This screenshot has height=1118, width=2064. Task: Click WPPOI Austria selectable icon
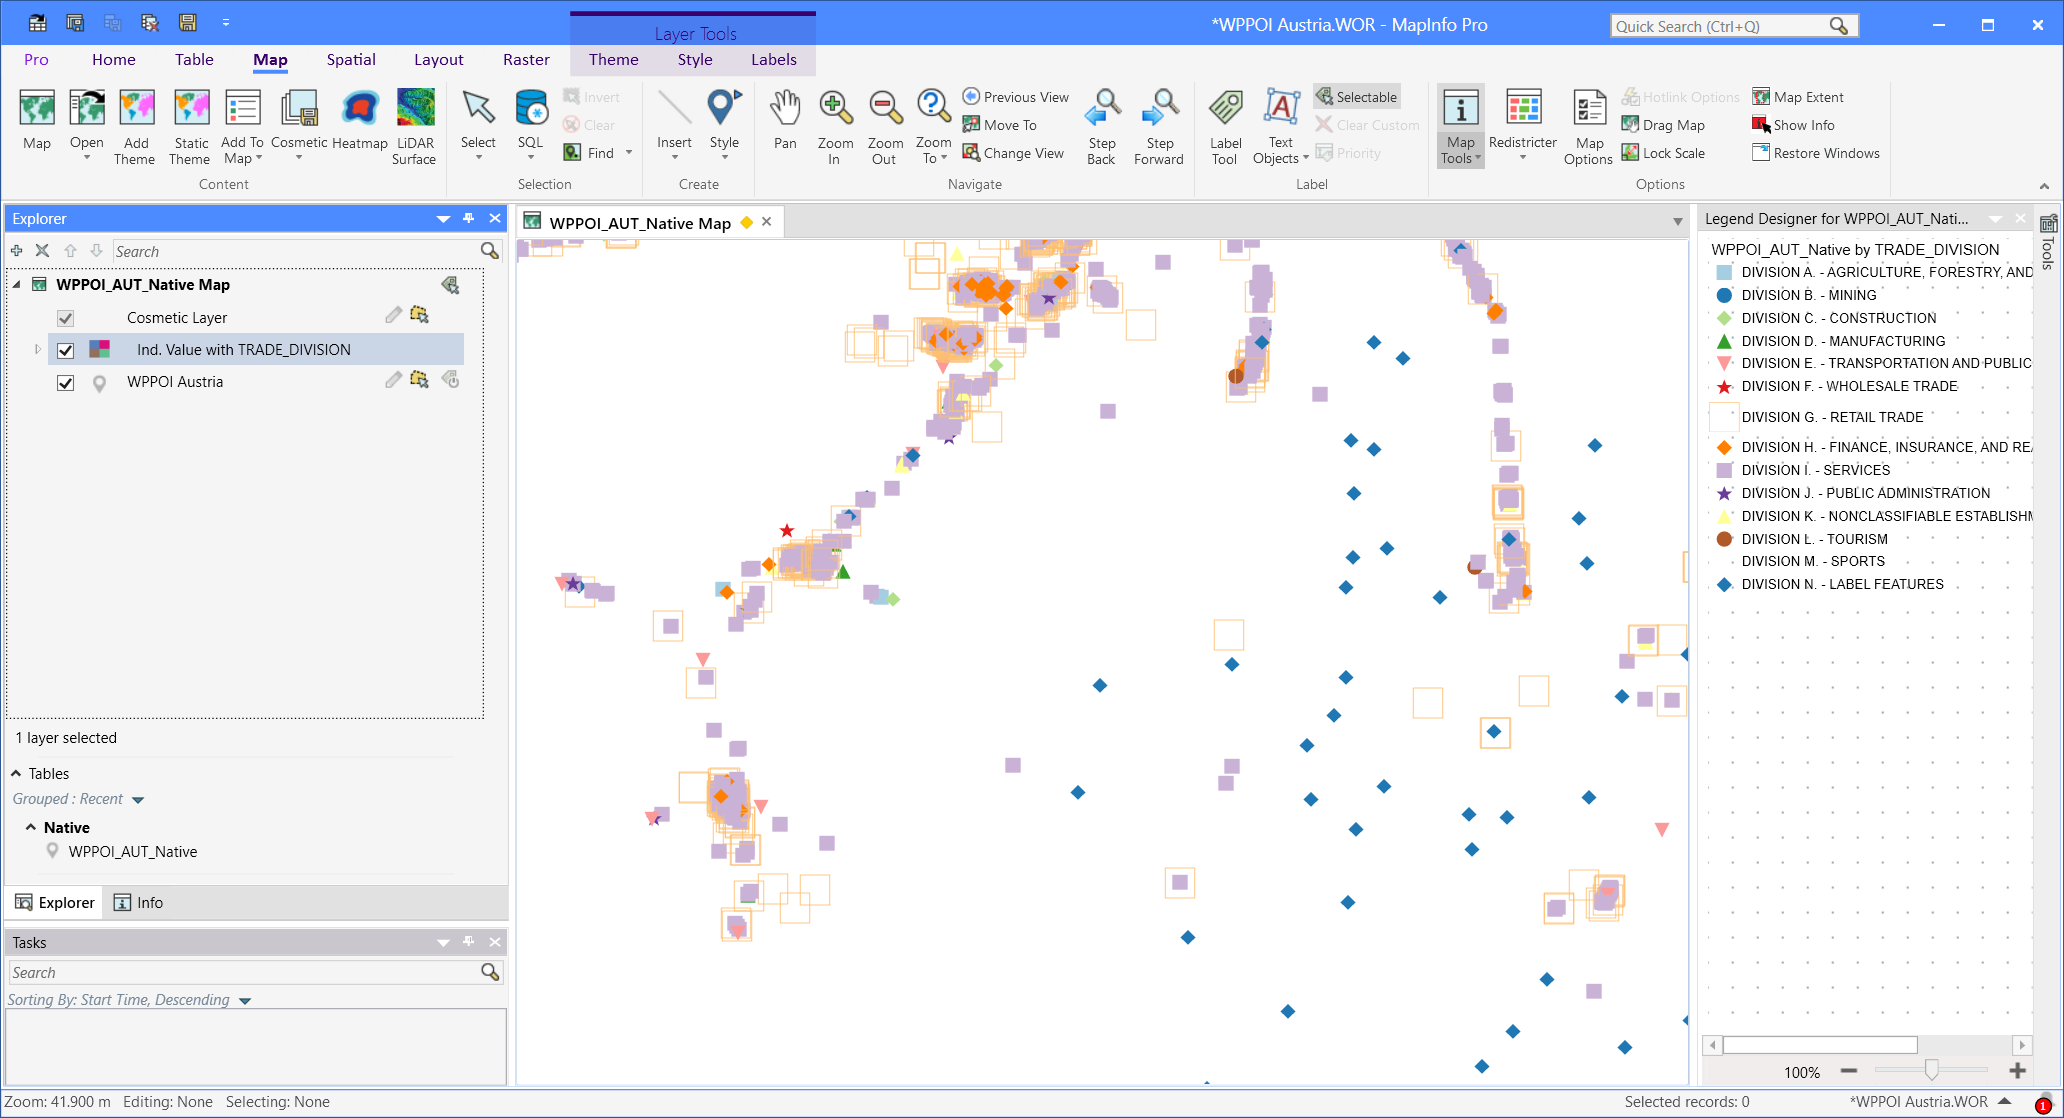coord(419,380)
